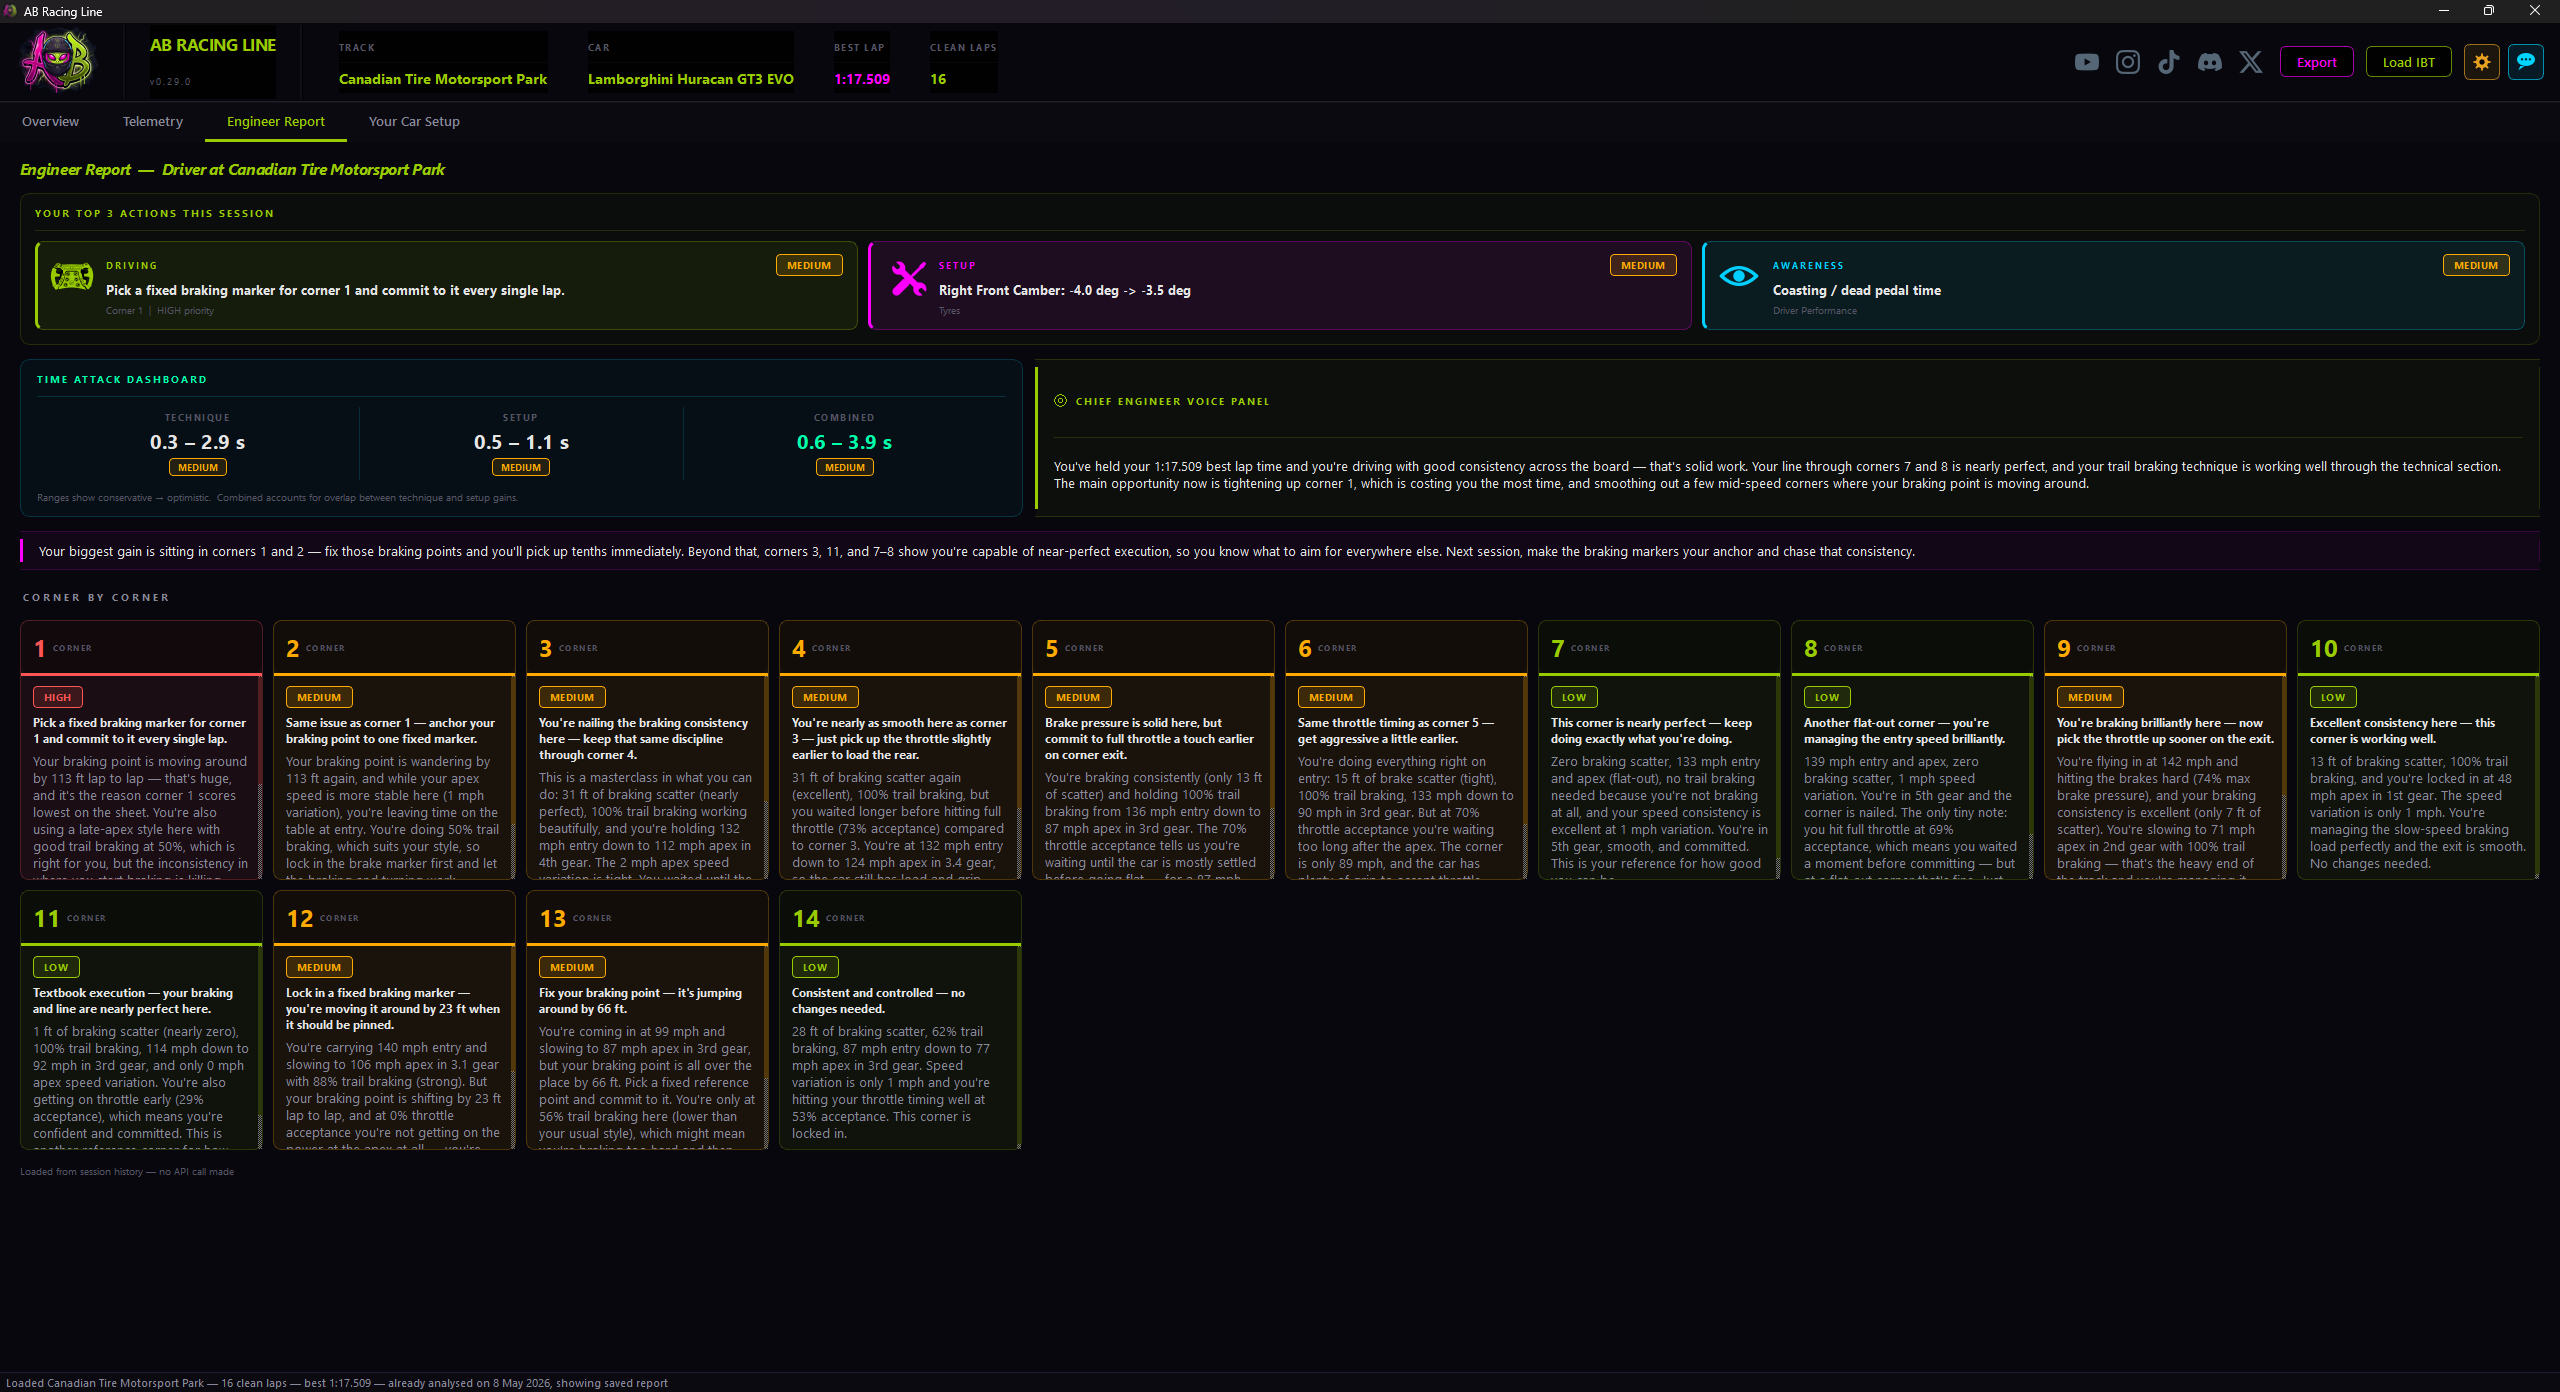Open the Discord icon link

coord(2210,62)
